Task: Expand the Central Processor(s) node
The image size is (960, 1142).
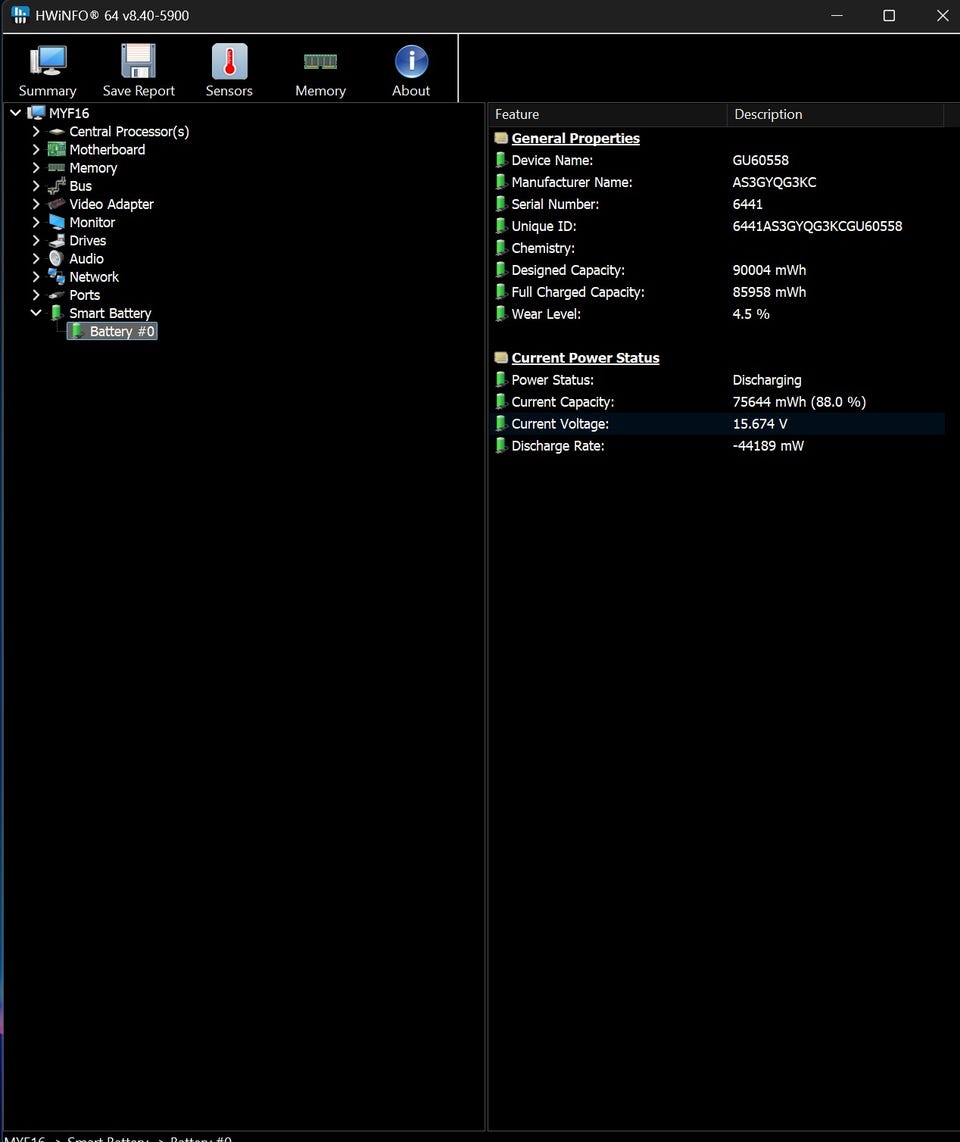Action: click(x=36, y=131)
